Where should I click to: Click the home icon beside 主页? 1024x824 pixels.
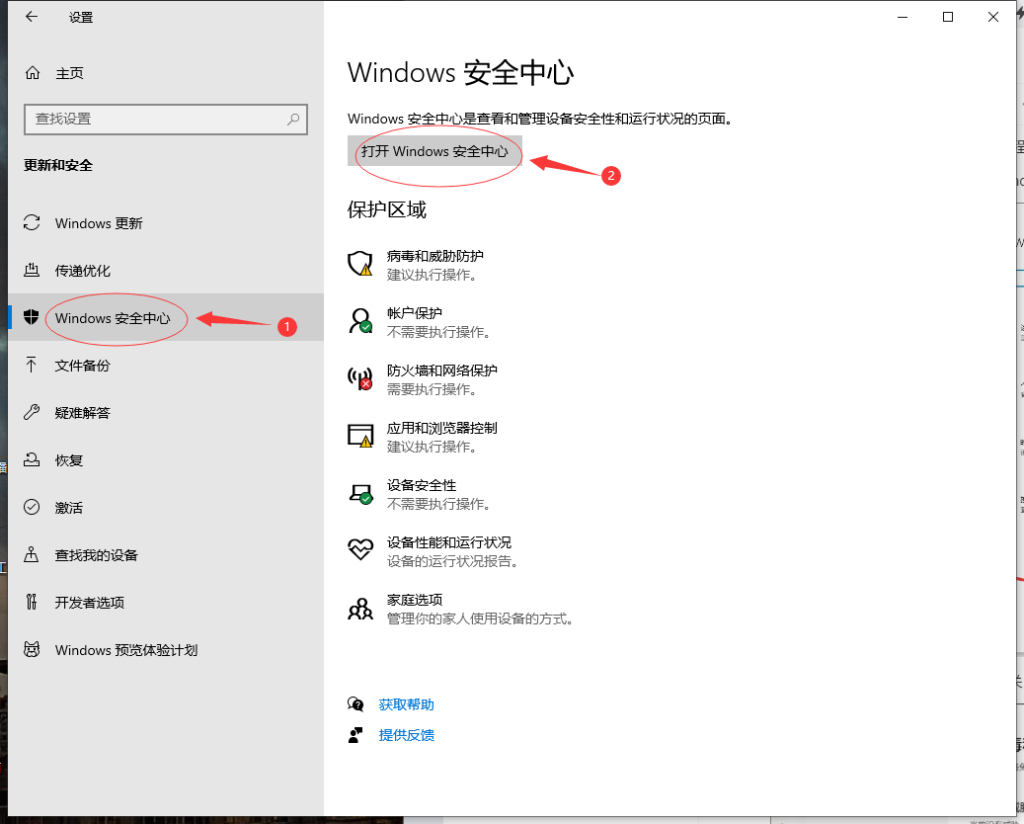(32, 72)
